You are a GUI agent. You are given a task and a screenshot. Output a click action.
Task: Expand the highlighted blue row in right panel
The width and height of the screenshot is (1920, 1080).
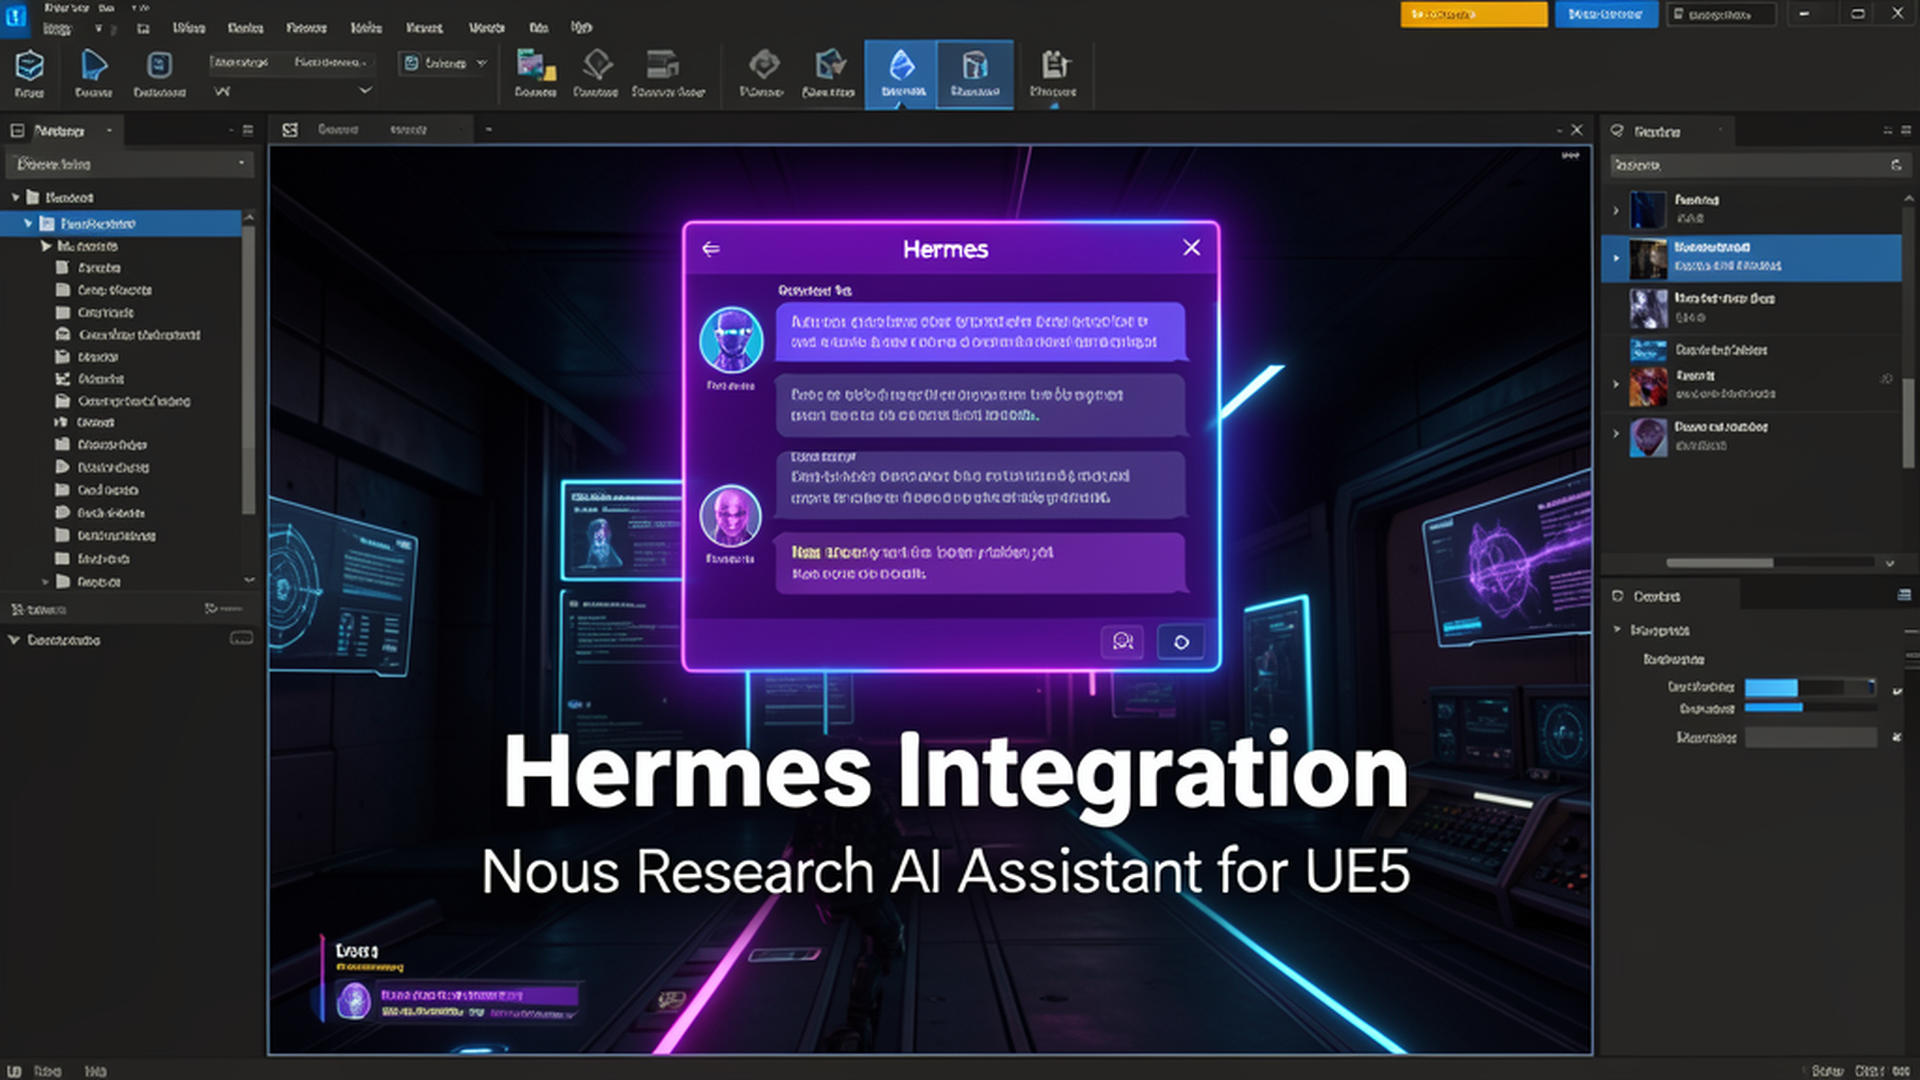(1615, 258)
